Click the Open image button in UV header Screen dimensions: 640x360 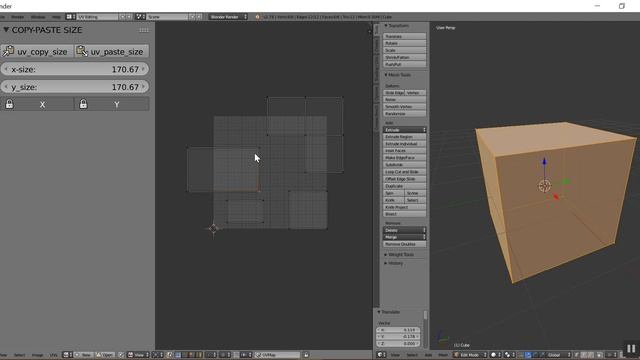105,355
